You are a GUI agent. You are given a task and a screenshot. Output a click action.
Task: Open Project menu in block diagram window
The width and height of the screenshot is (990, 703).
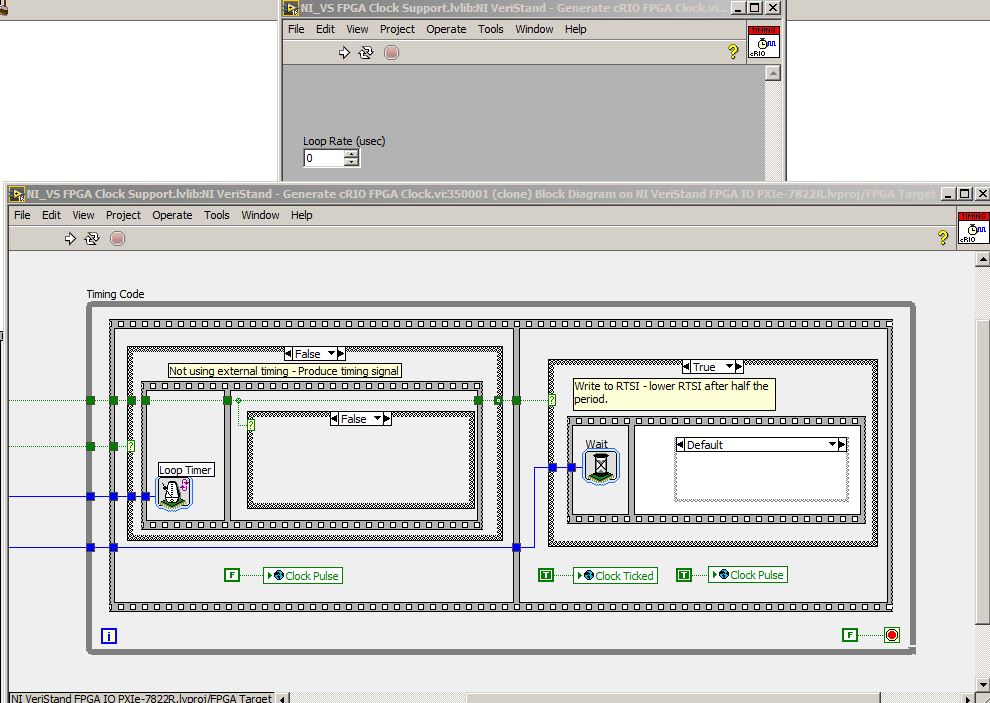click(x=123, y=215)
